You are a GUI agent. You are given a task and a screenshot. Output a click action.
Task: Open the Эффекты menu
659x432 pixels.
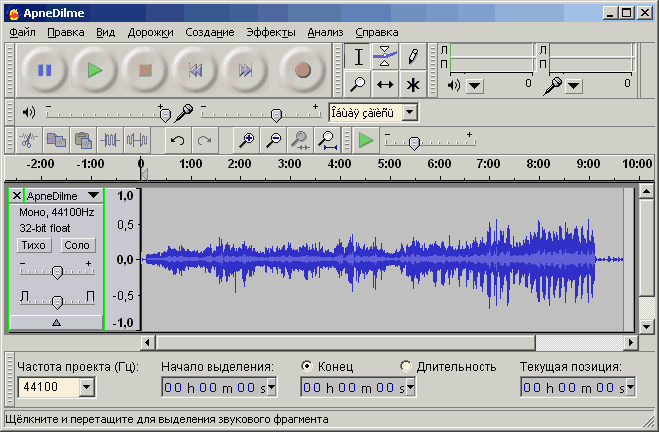(x=271, y=32)
